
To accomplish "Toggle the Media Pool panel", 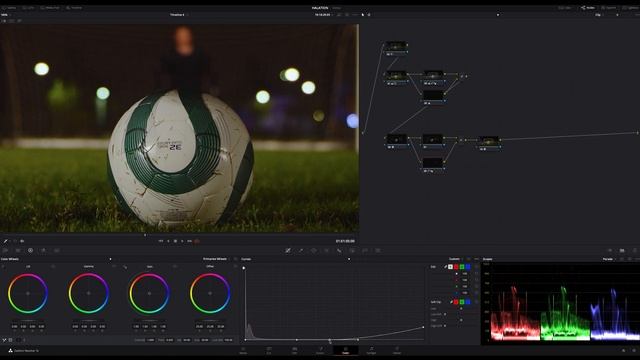I will point(50,8).
